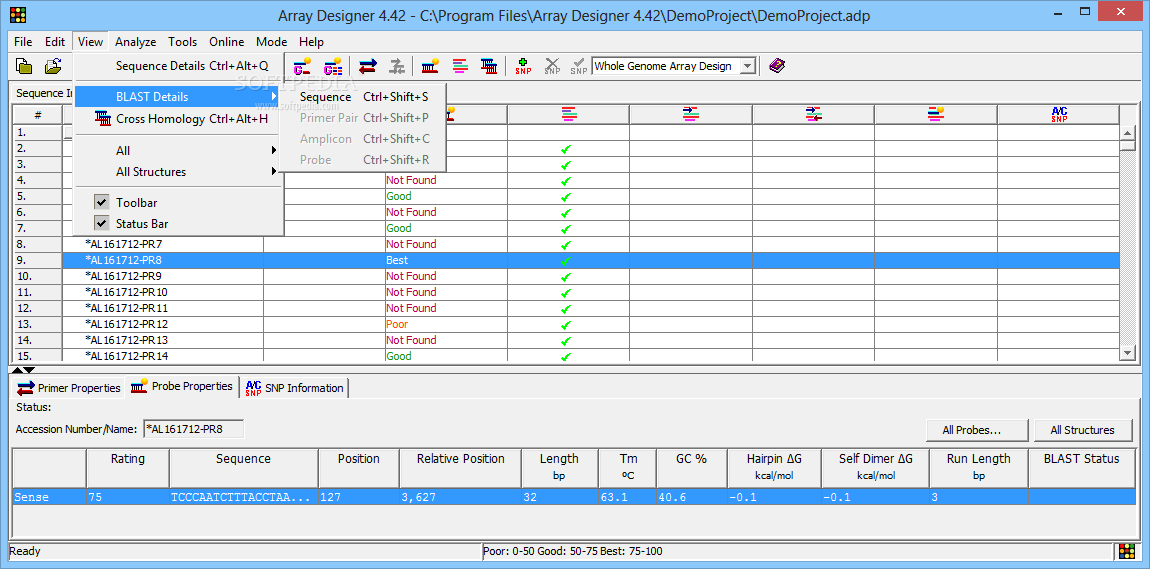Open the File menu
The width and height of the screenshot is (1150, 569).
23,42
